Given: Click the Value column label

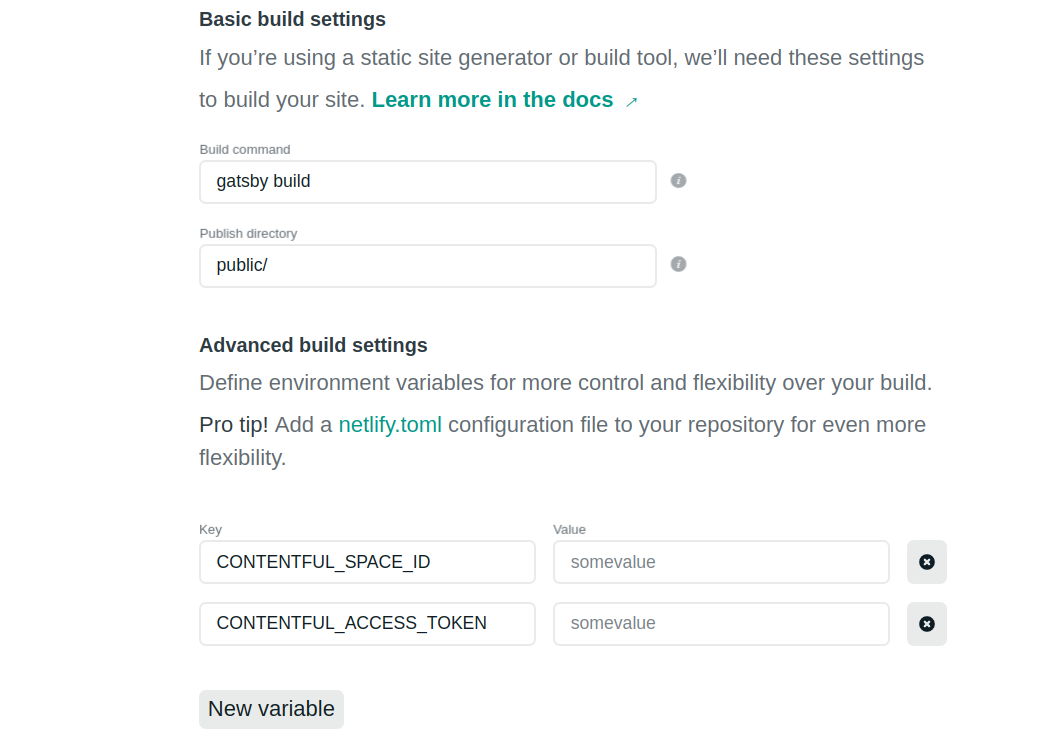Looking at the screenshot, I should point(569,530).
